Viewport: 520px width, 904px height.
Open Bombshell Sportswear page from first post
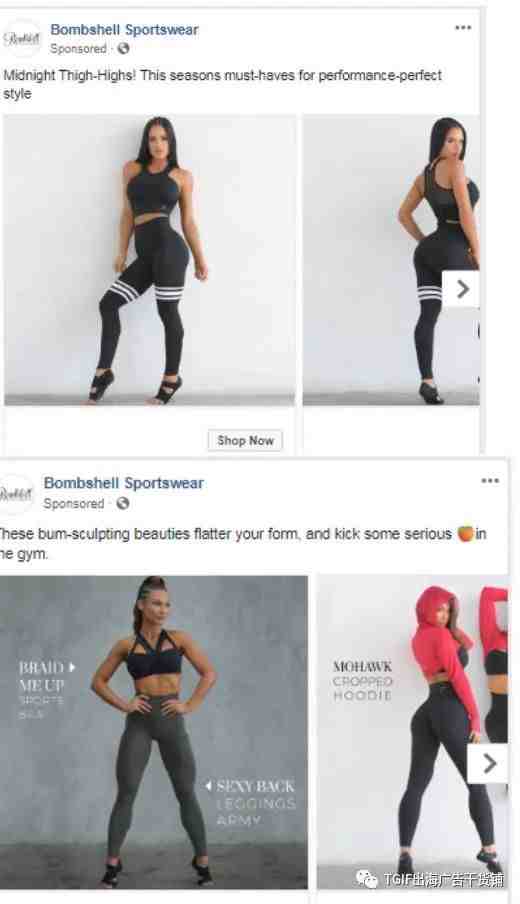(x=125, y=29)
